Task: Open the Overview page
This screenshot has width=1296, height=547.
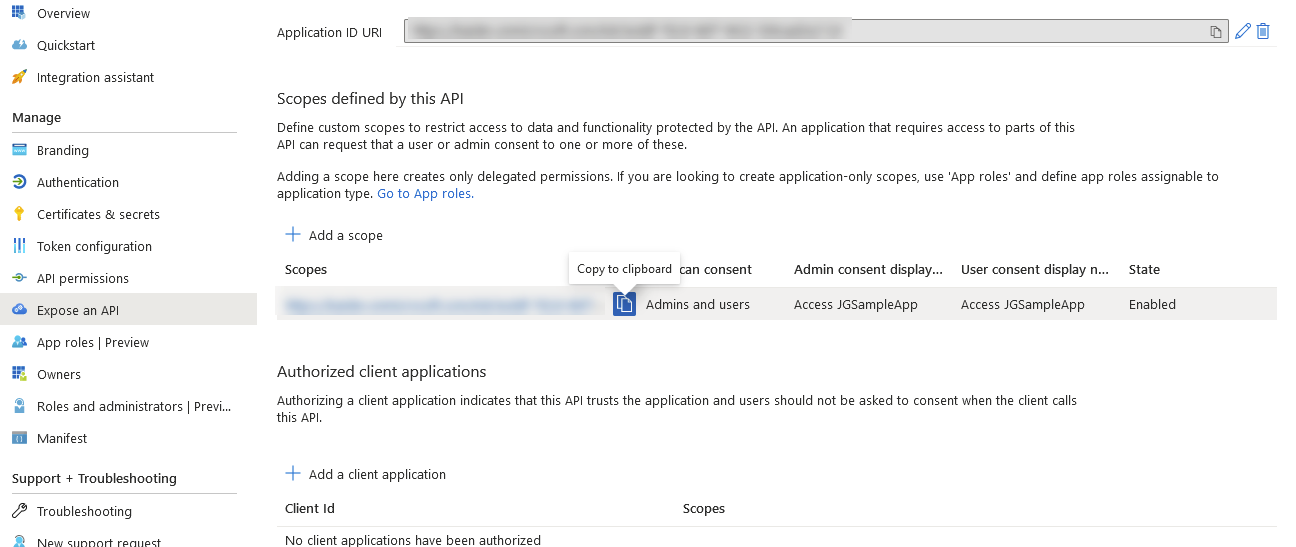Action: [63, 14]
